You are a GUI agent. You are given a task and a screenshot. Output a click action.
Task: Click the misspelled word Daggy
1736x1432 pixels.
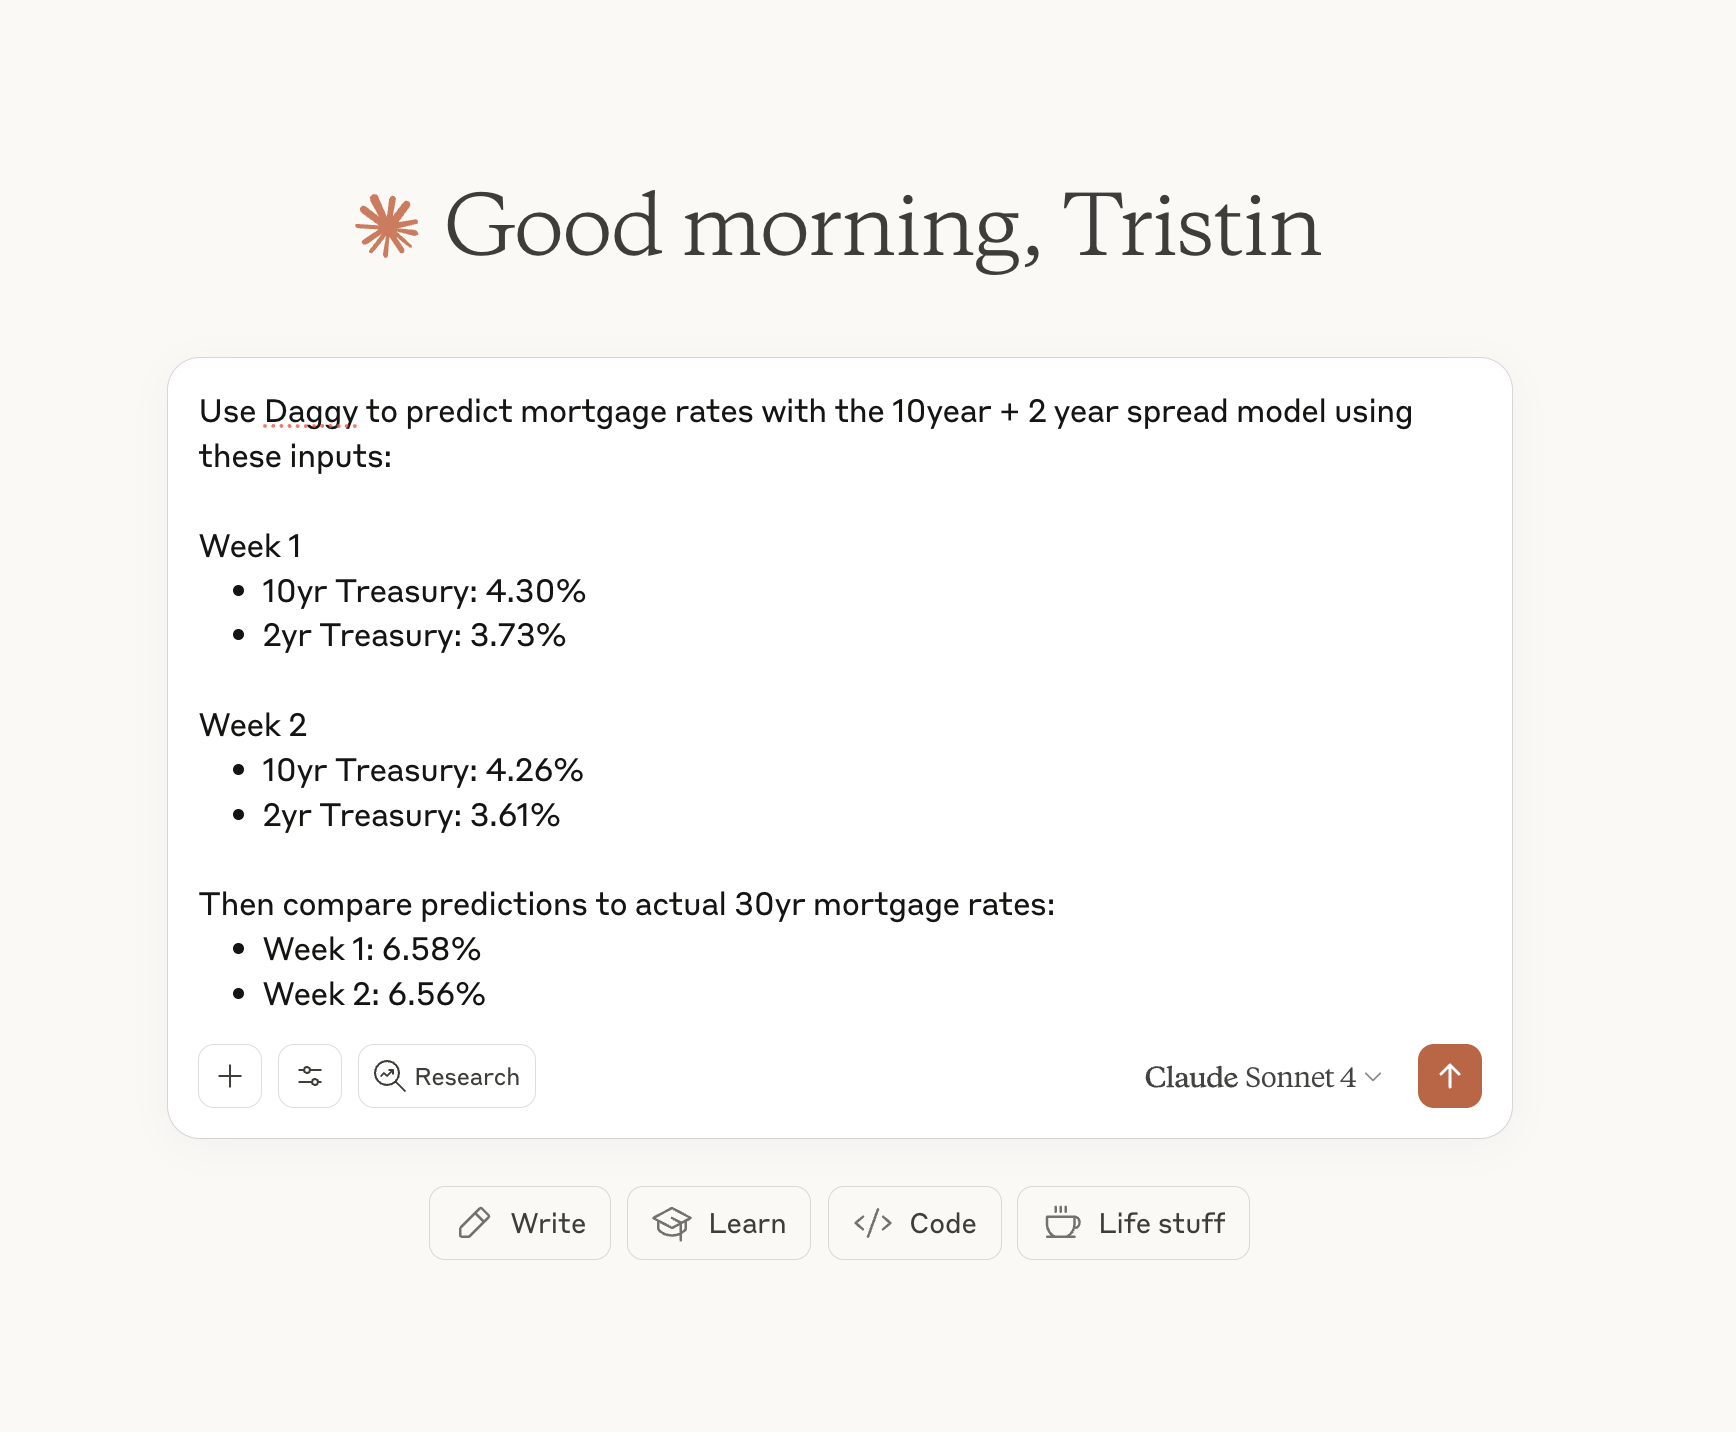pos(310,412)
